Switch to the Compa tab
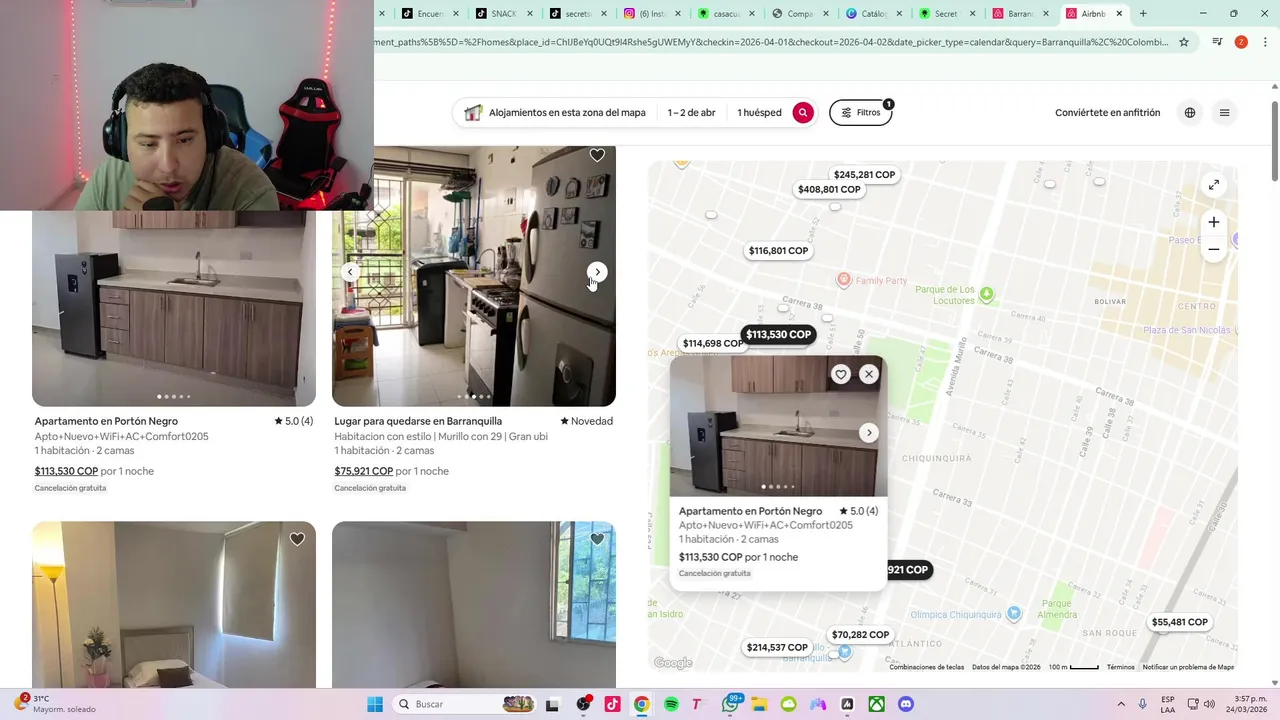 (800, 14)
